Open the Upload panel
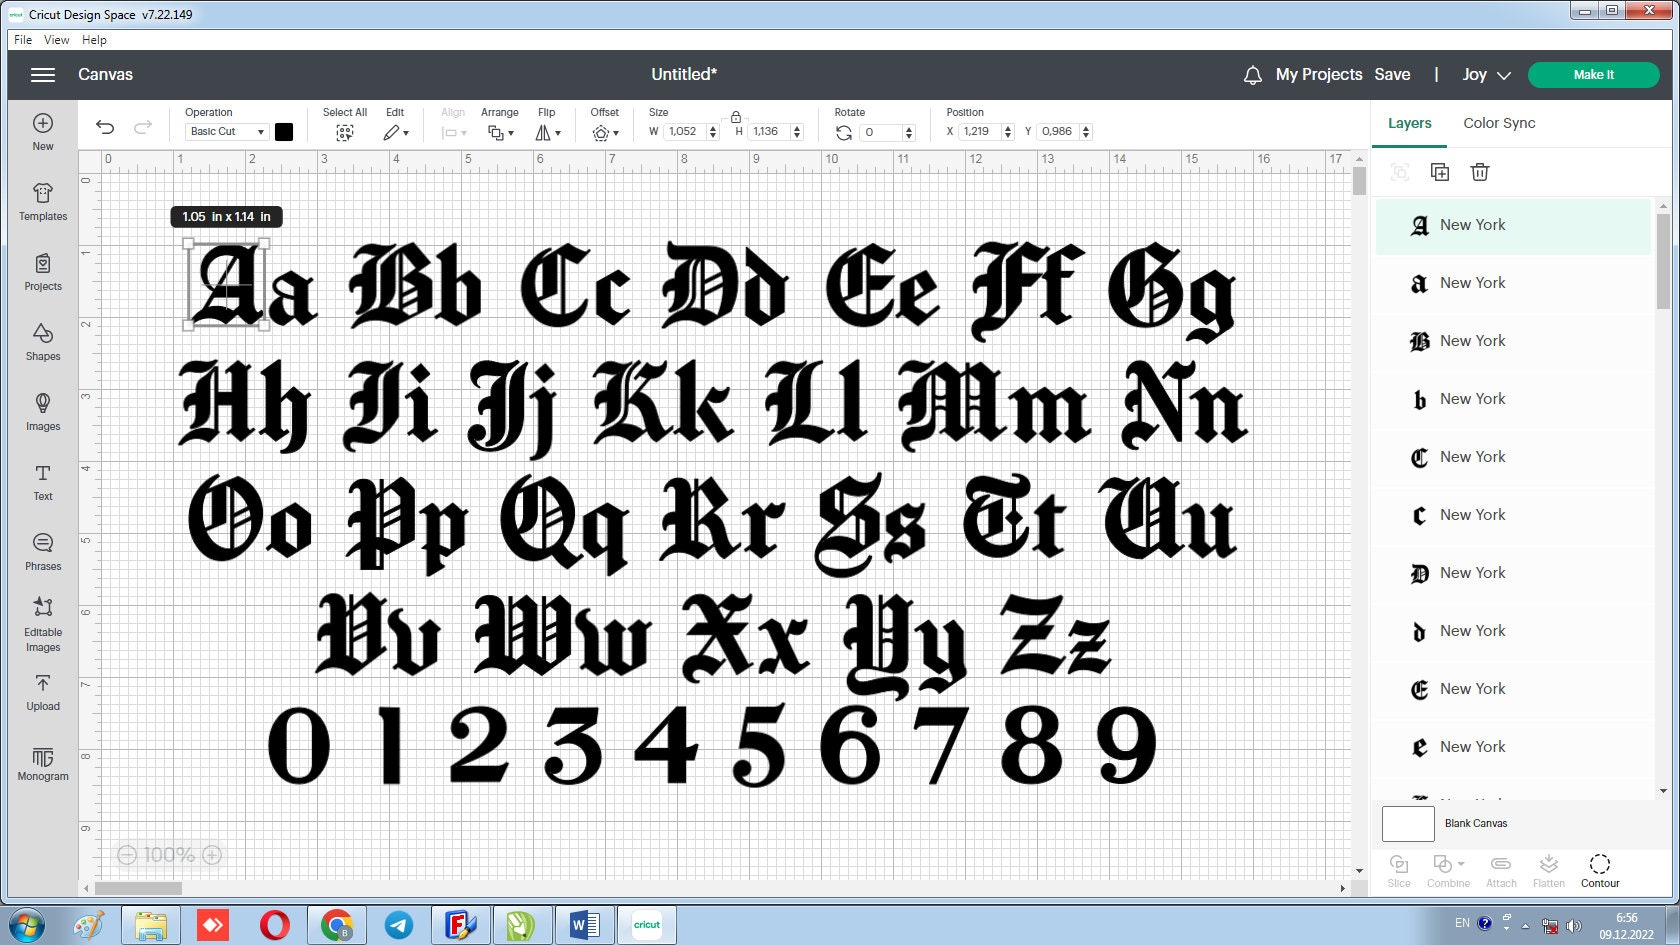This screenshot has height=945, width=1680. [x=42, y=692]
